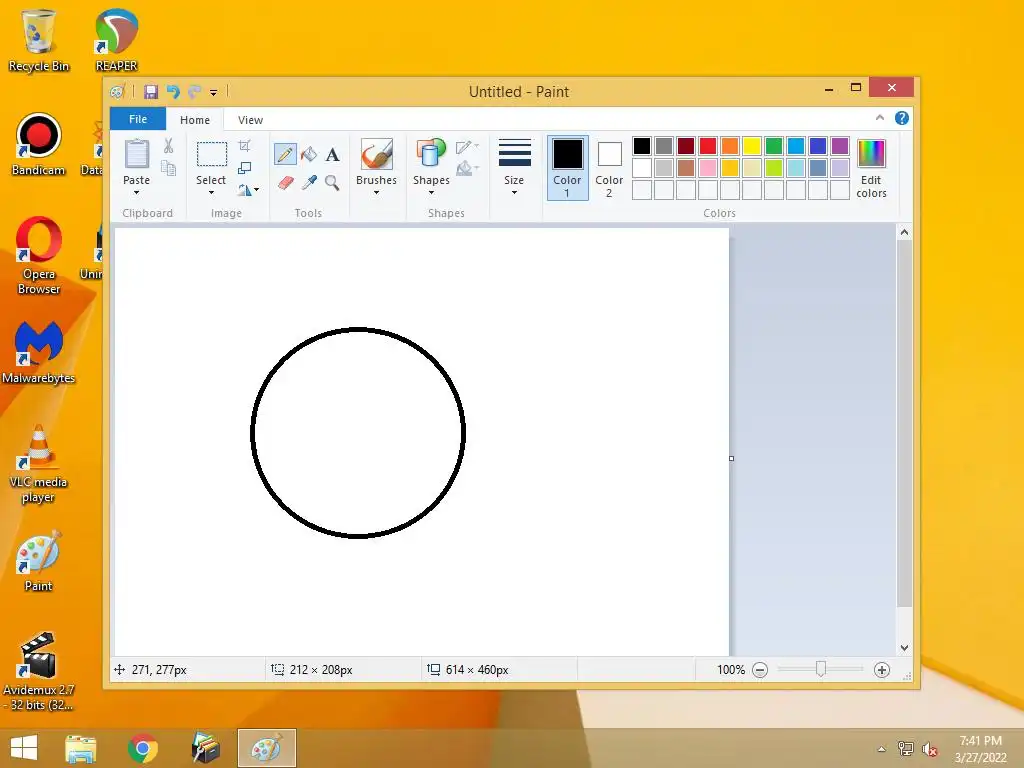Switch to the Home tab
Screen dimensions: 1024x768
(x=195, y=120)
